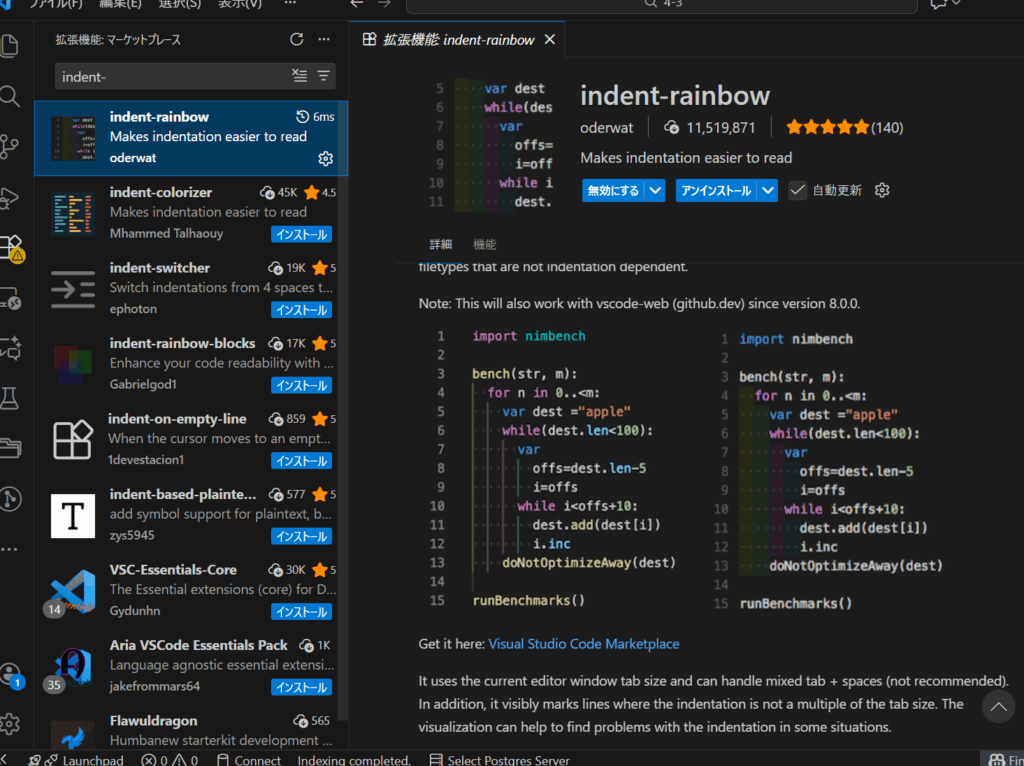Open the Source Control view
The width and height of the screenshot is (1024, 766).
tap(10, 147)
